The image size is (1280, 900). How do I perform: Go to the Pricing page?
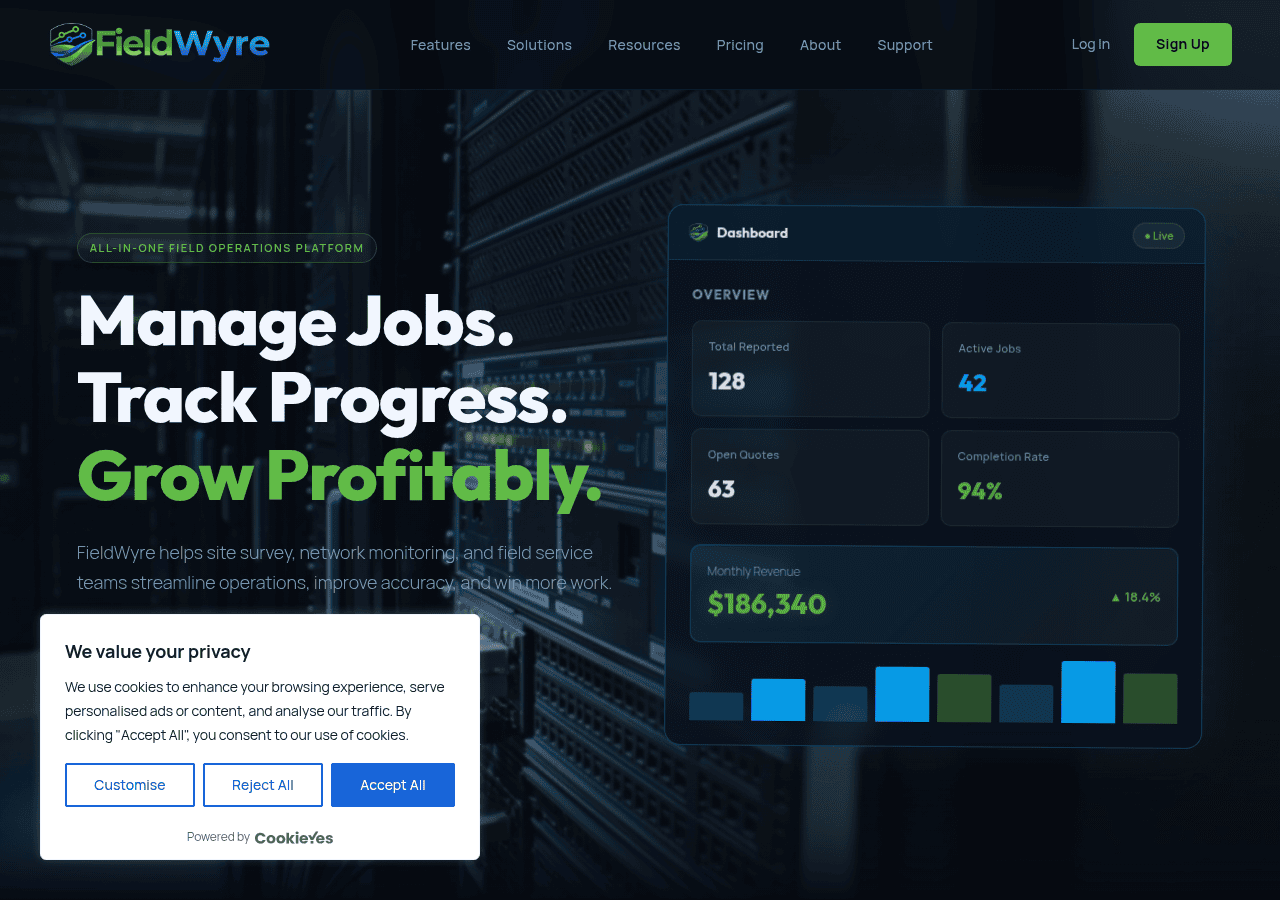(x=740, y=45)
